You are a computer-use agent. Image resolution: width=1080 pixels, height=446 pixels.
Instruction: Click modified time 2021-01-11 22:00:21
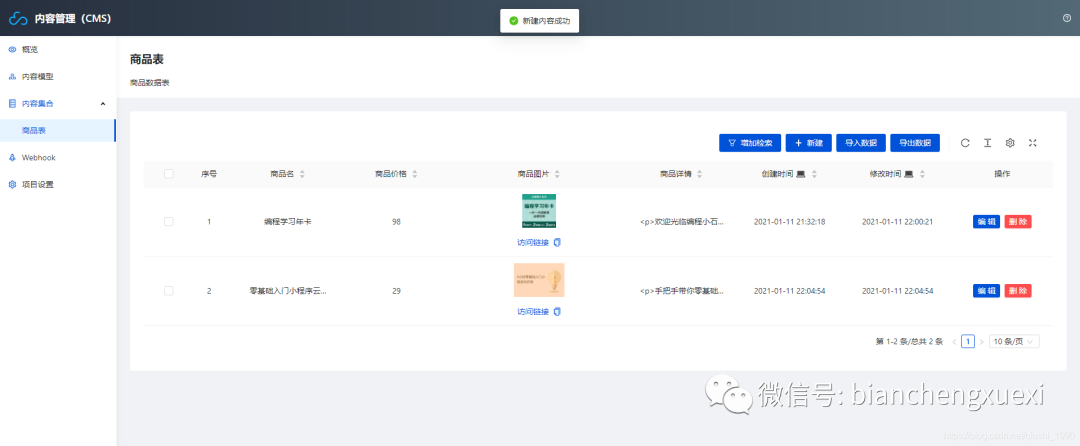(897, 222)
